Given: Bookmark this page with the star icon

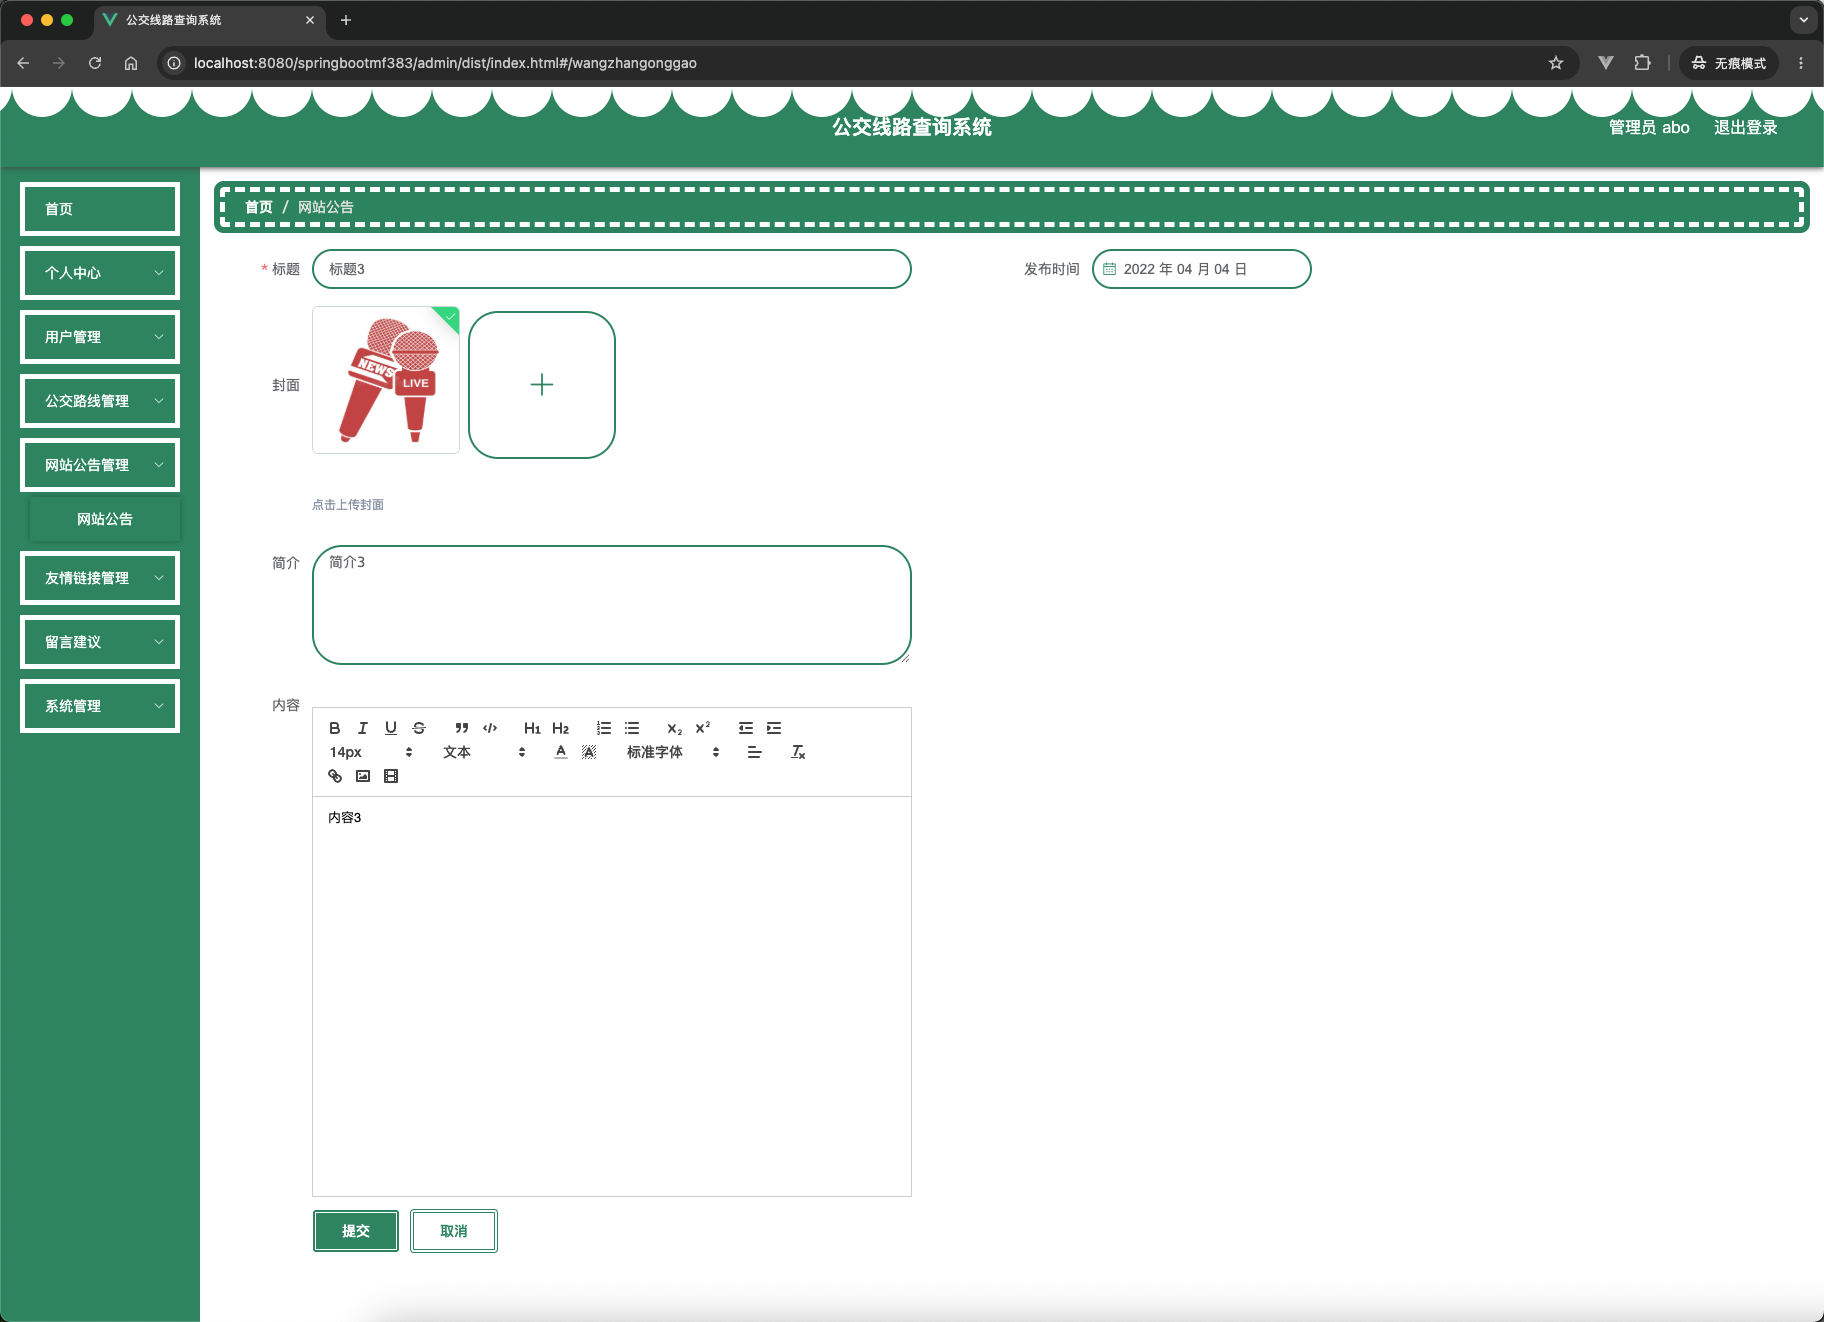Looking at the screenshot, I should (1556, 63).
